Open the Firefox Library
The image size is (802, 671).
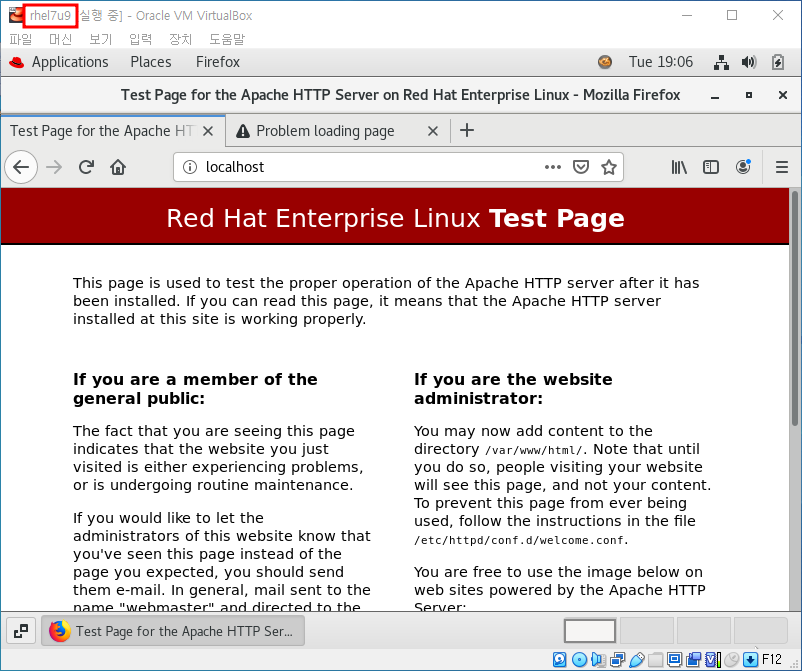coord(679,167)
